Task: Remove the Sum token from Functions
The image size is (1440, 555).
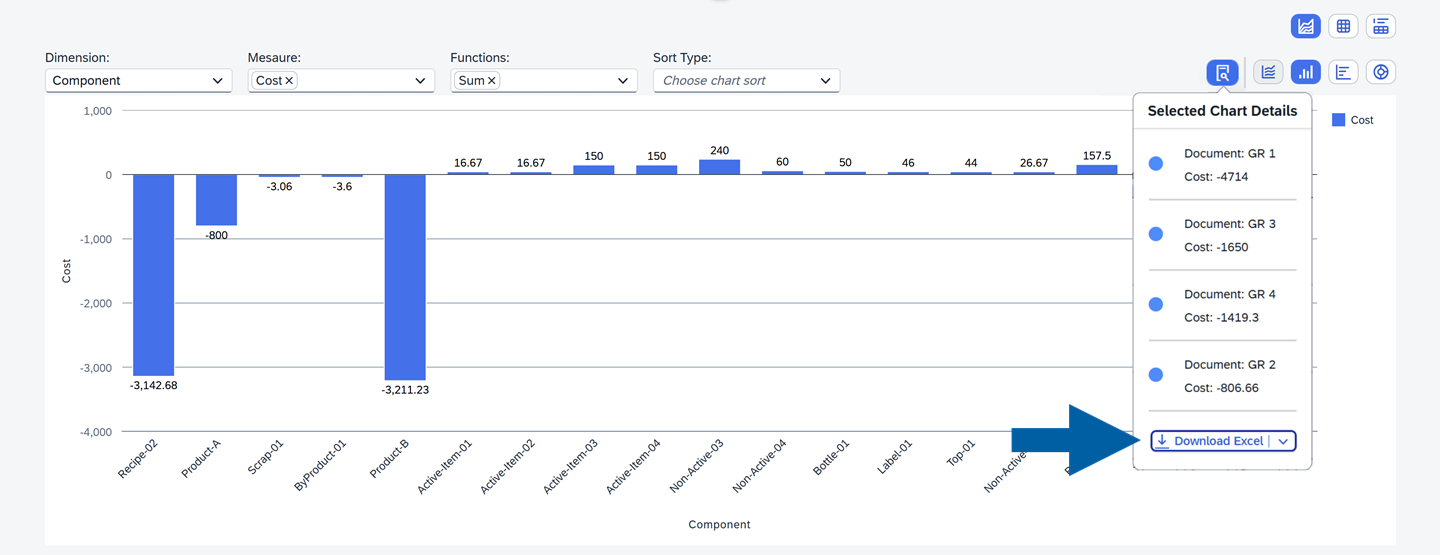Action: click(491, 81)
